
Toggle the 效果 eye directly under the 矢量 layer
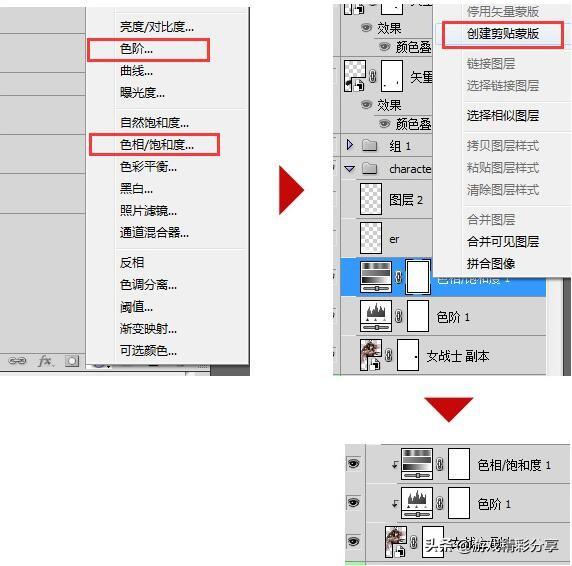tap(366, 105)
